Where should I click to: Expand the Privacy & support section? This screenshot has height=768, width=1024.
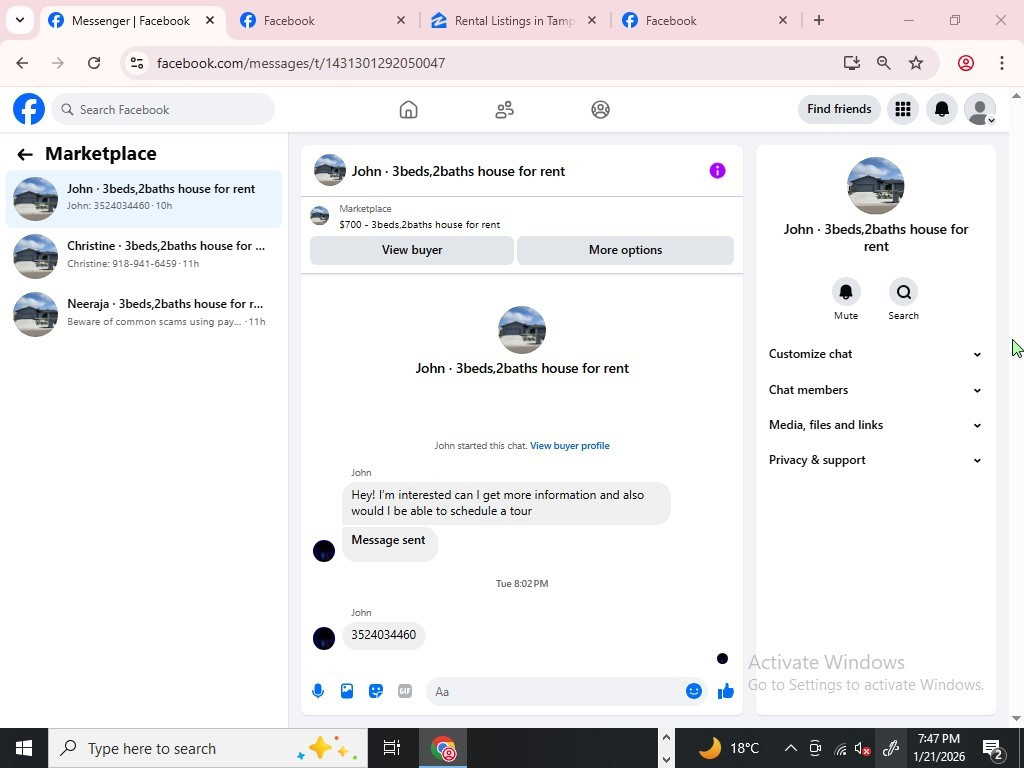click(x=875, y=460)
